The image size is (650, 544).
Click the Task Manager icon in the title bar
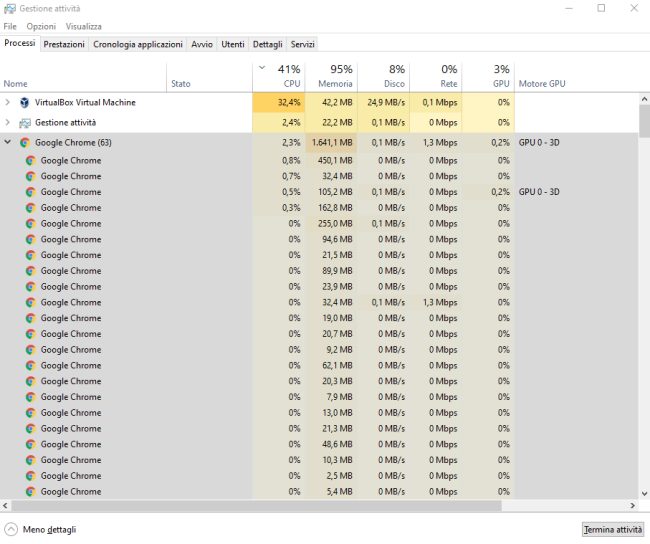(10, 8)
